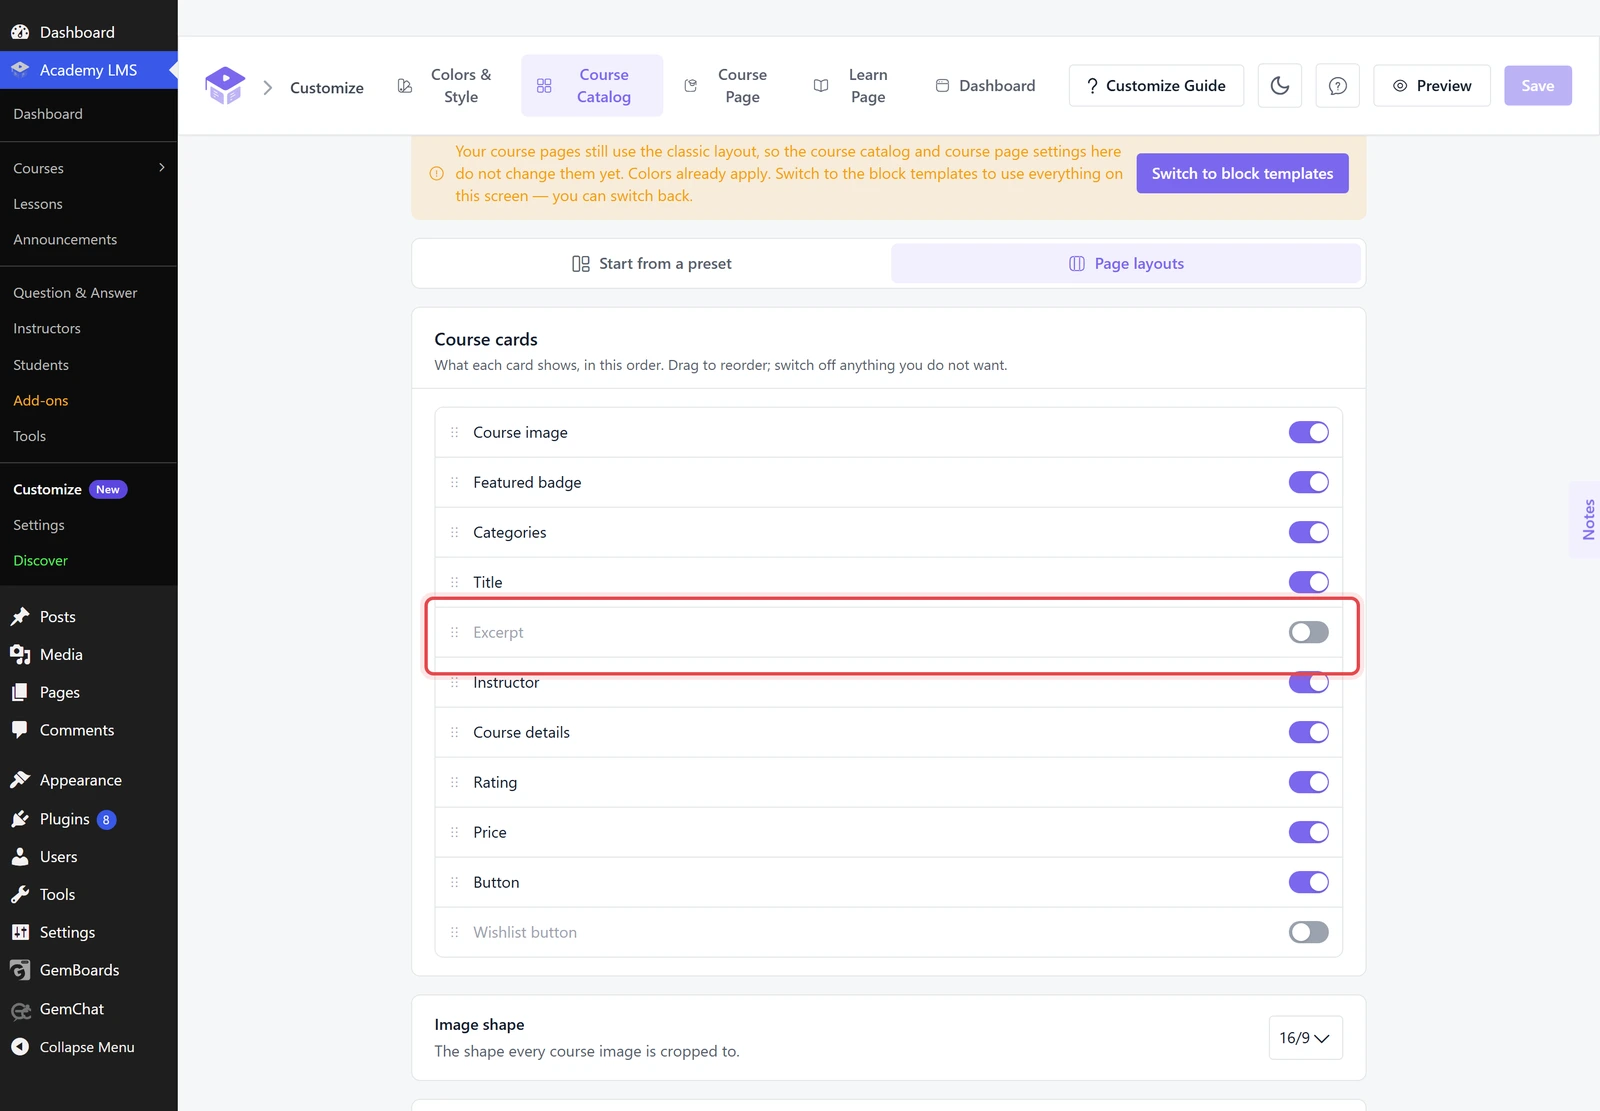The height and width of the screenshot is (1111, 1600).
Task: Open the Notes side panel tab
Action: tap(1587, 520)
